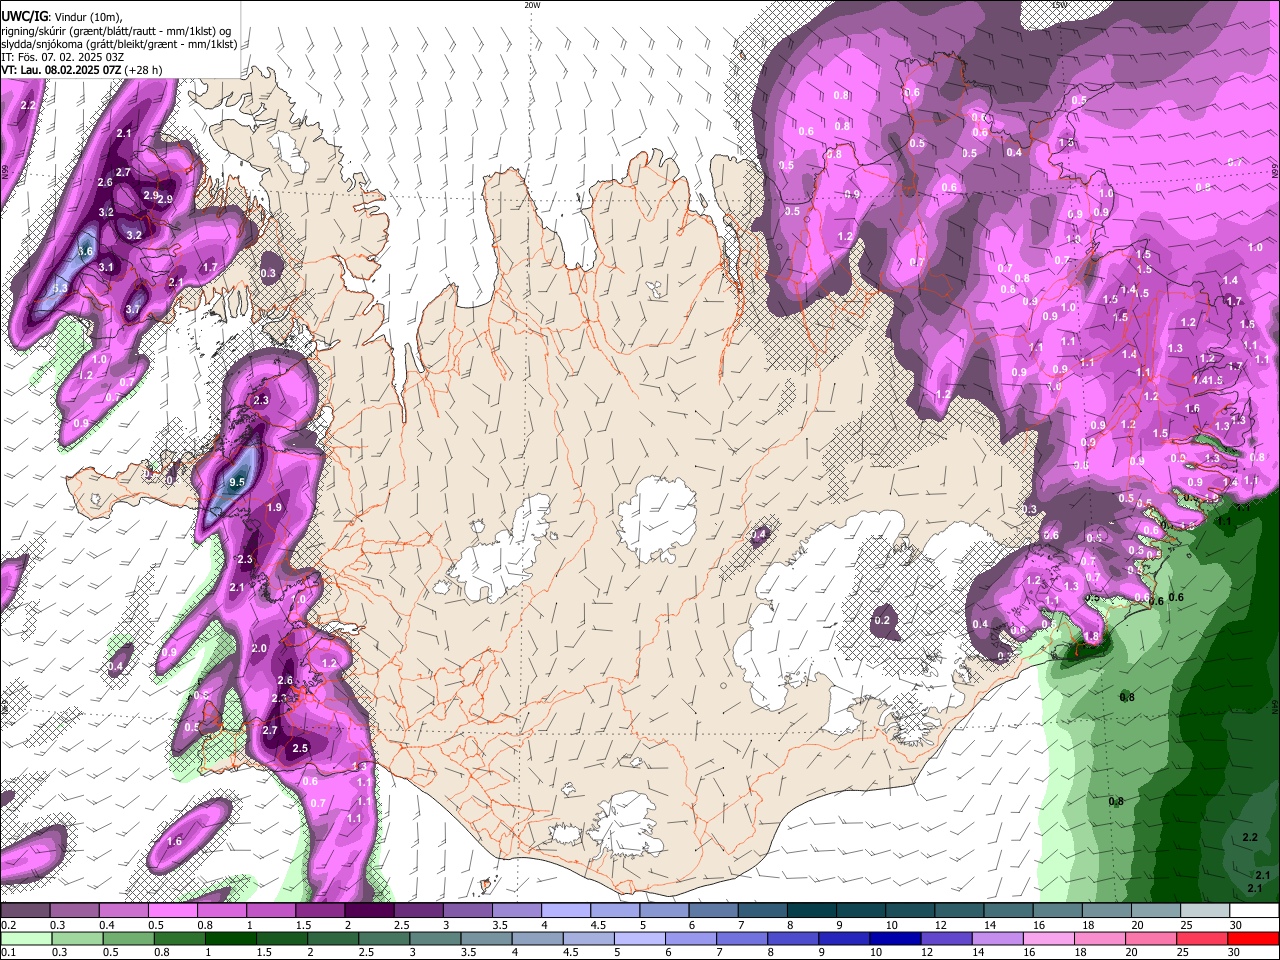The height and width of the screenshot is (960, 1280).
Task: Pick the dark purple snow swatch between 2 and 2.5
Action: point(369,912)
